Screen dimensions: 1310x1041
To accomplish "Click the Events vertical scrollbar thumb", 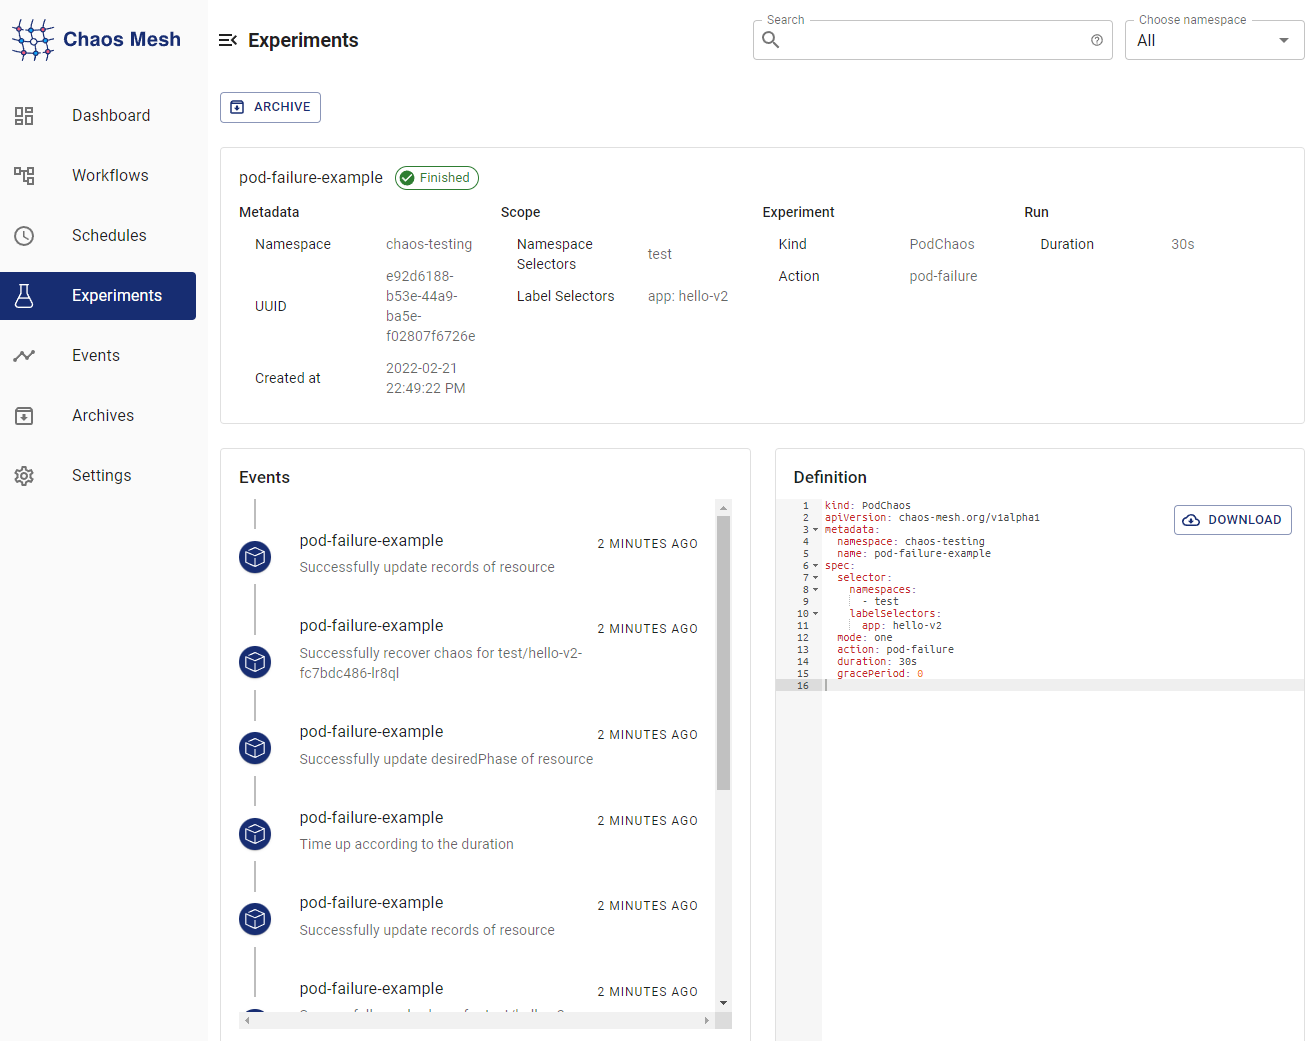I will [723, 653].
